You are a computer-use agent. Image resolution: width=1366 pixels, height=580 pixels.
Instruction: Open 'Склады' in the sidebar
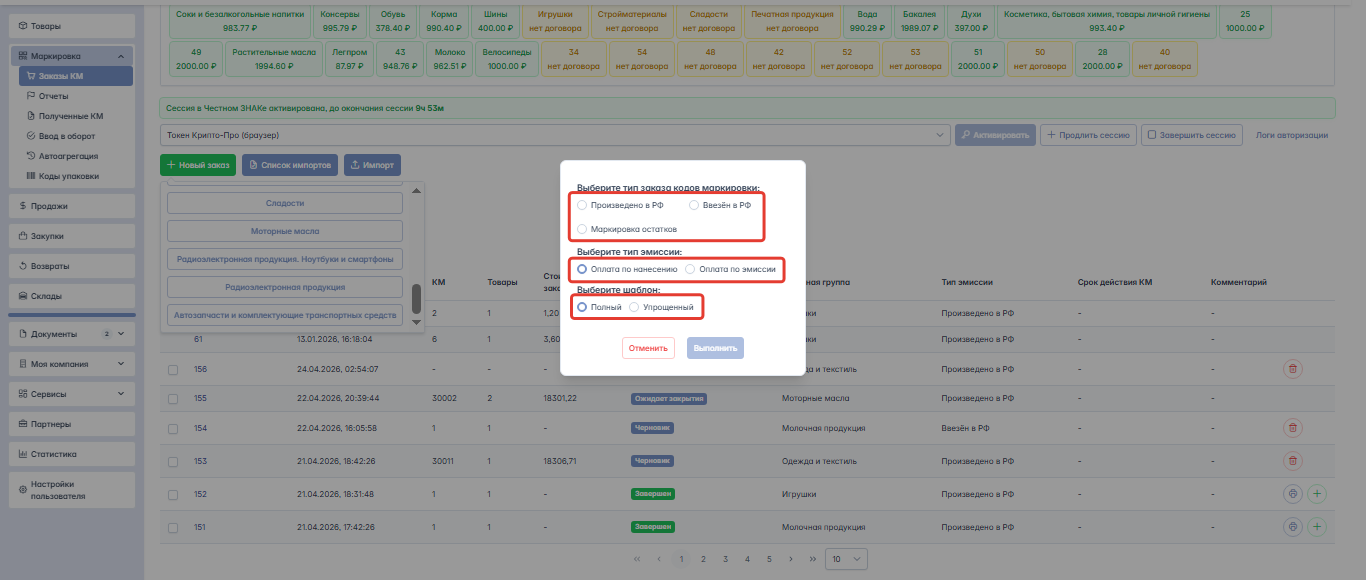72,296
